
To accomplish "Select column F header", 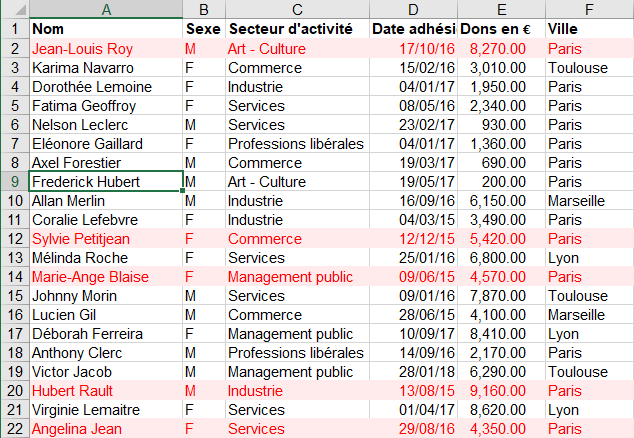I will click(x=589, y=9).
